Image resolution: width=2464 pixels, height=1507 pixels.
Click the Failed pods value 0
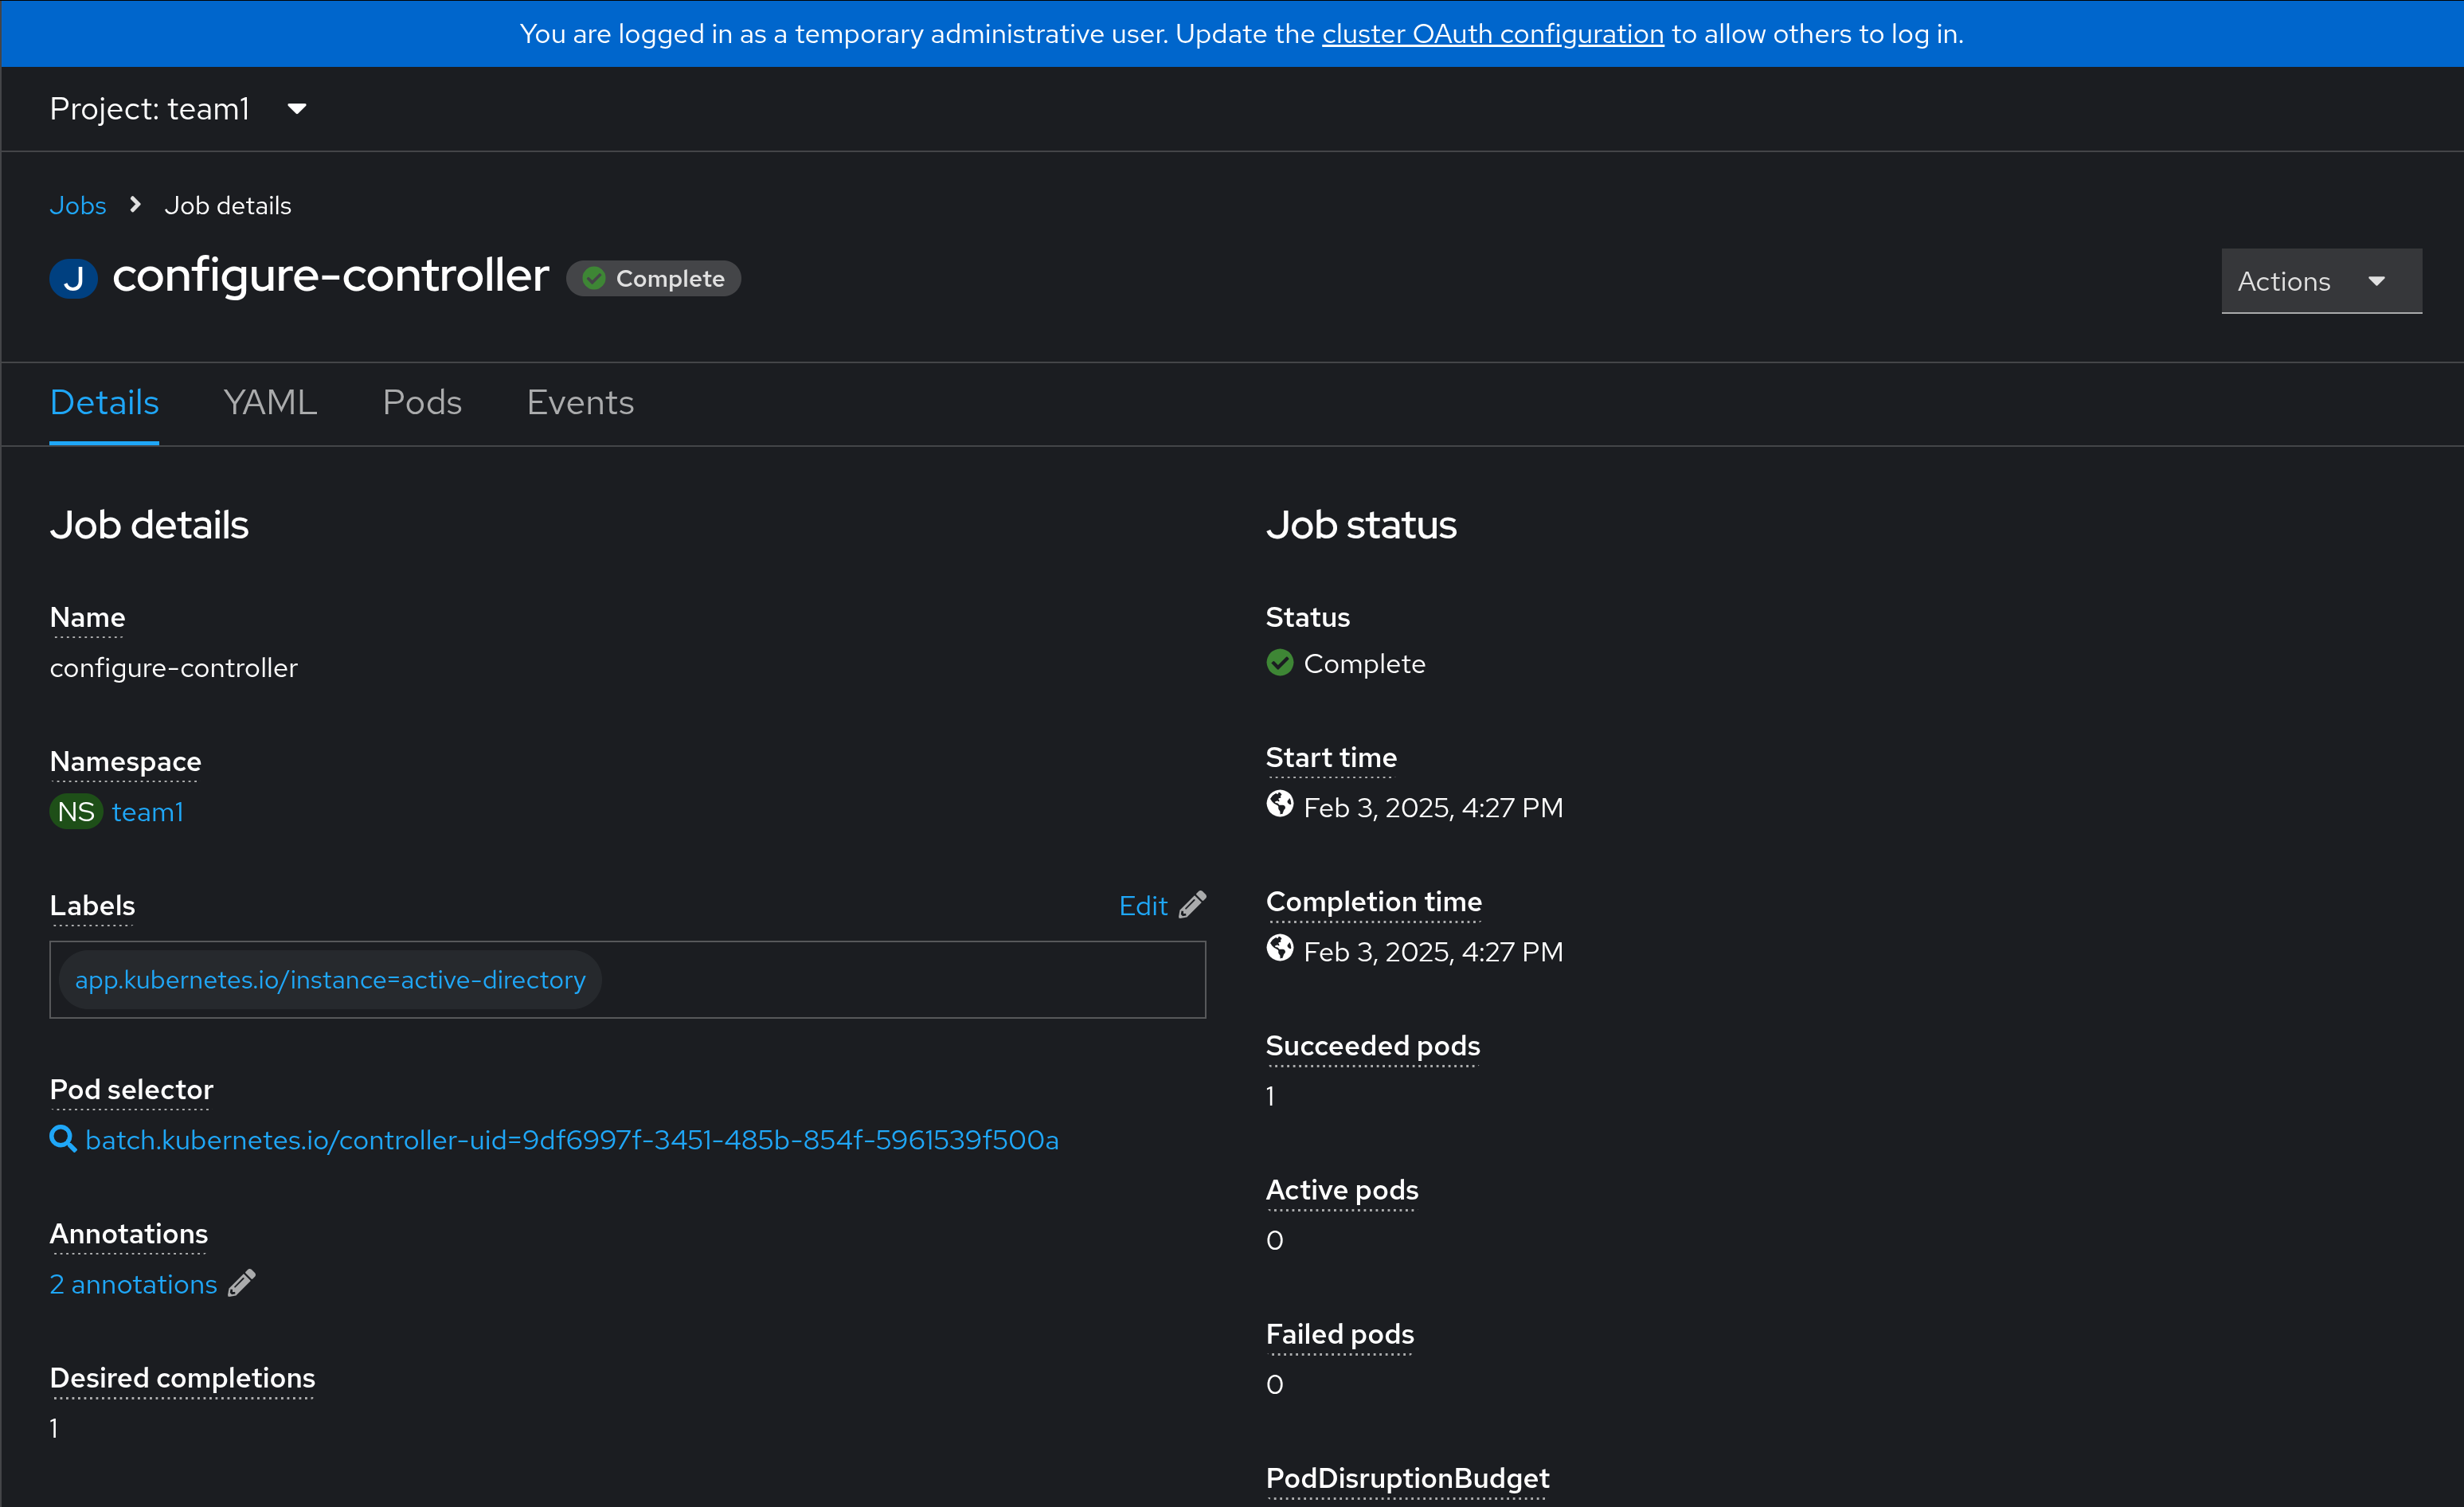pyautogui.click(x=1274, y=1384)
